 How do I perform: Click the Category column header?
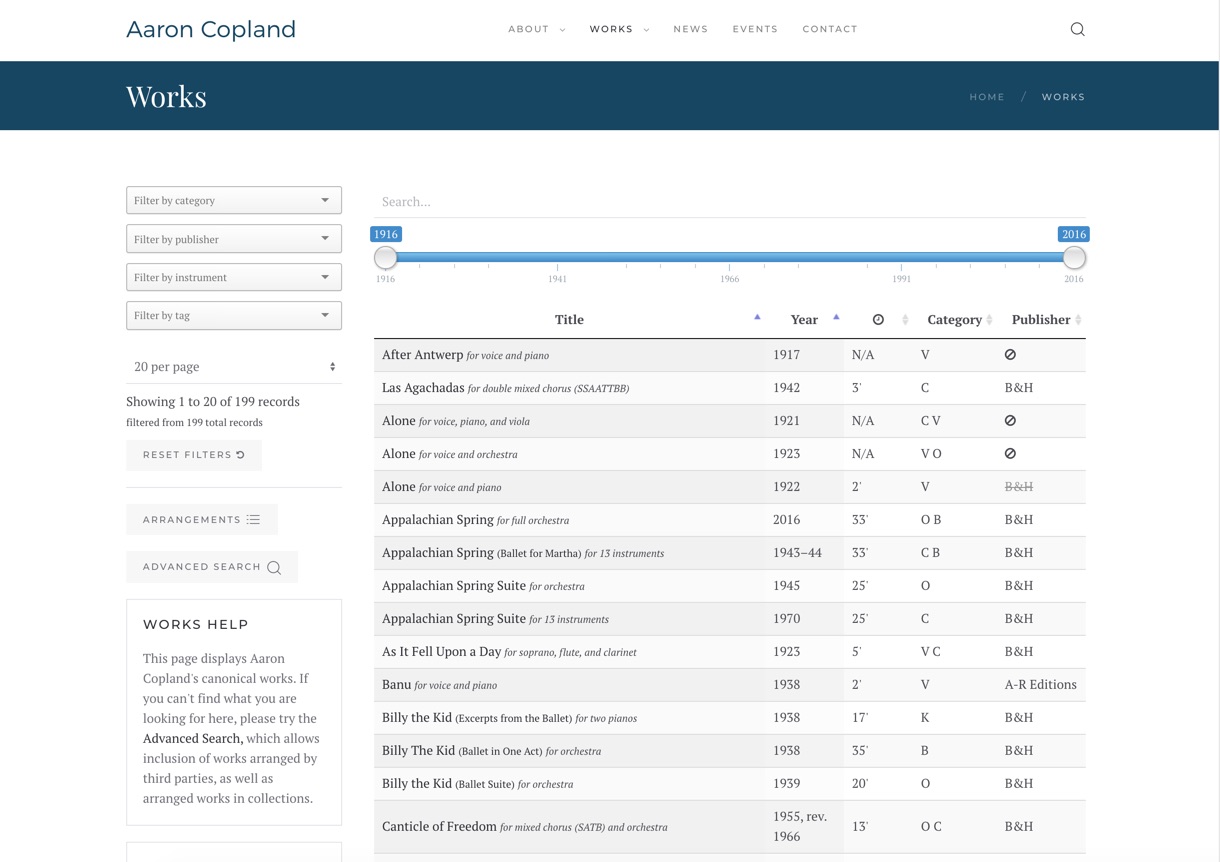[955, 320]
